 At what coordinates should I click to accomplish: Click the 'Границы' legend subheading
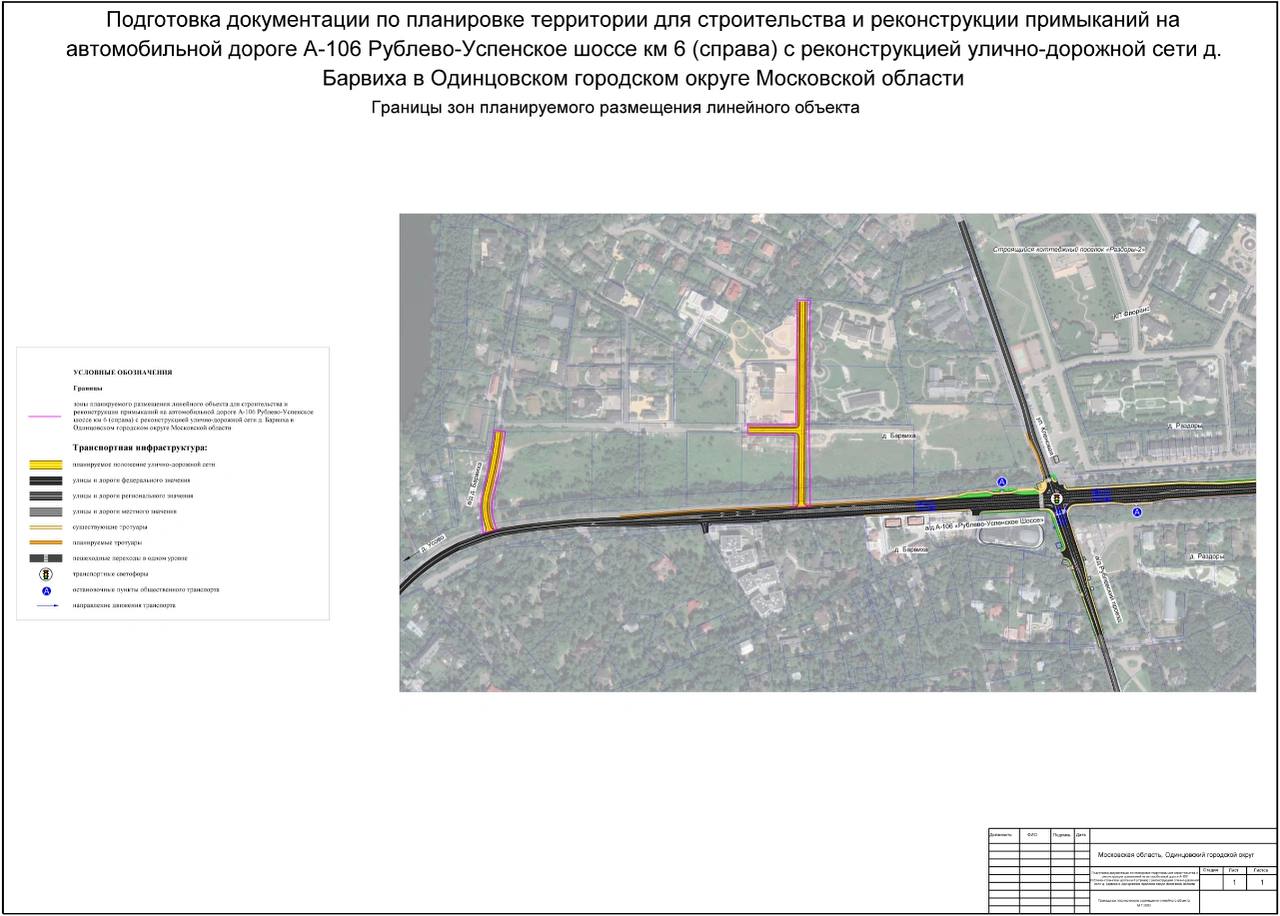88,387
